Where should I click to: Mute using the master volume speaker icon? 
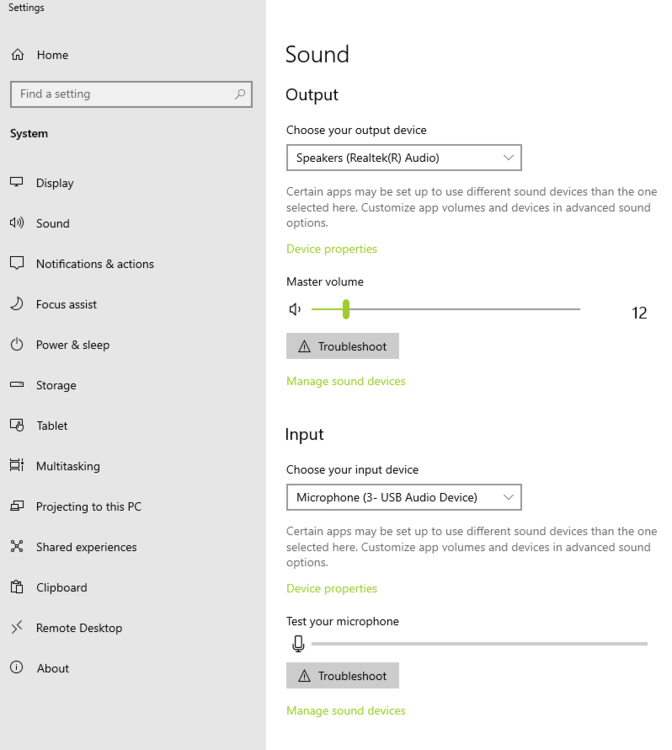[x=295, y=310]
